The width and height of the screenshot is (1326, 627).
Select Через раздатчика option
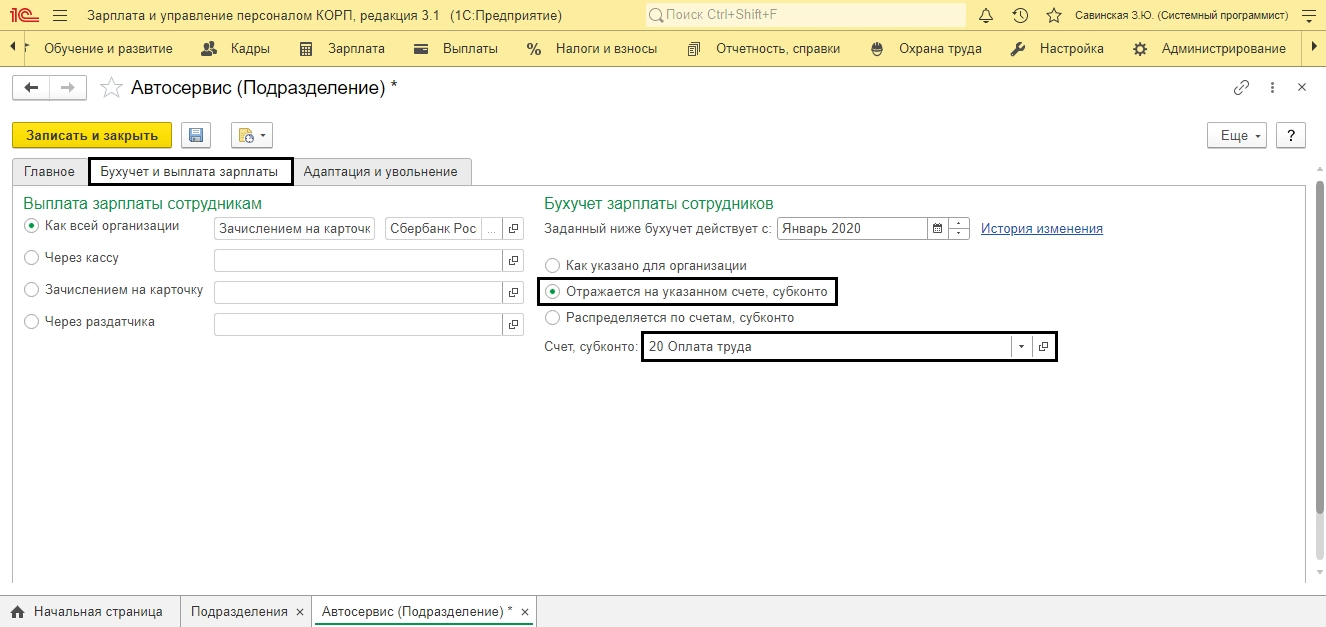tap(32, 322)
